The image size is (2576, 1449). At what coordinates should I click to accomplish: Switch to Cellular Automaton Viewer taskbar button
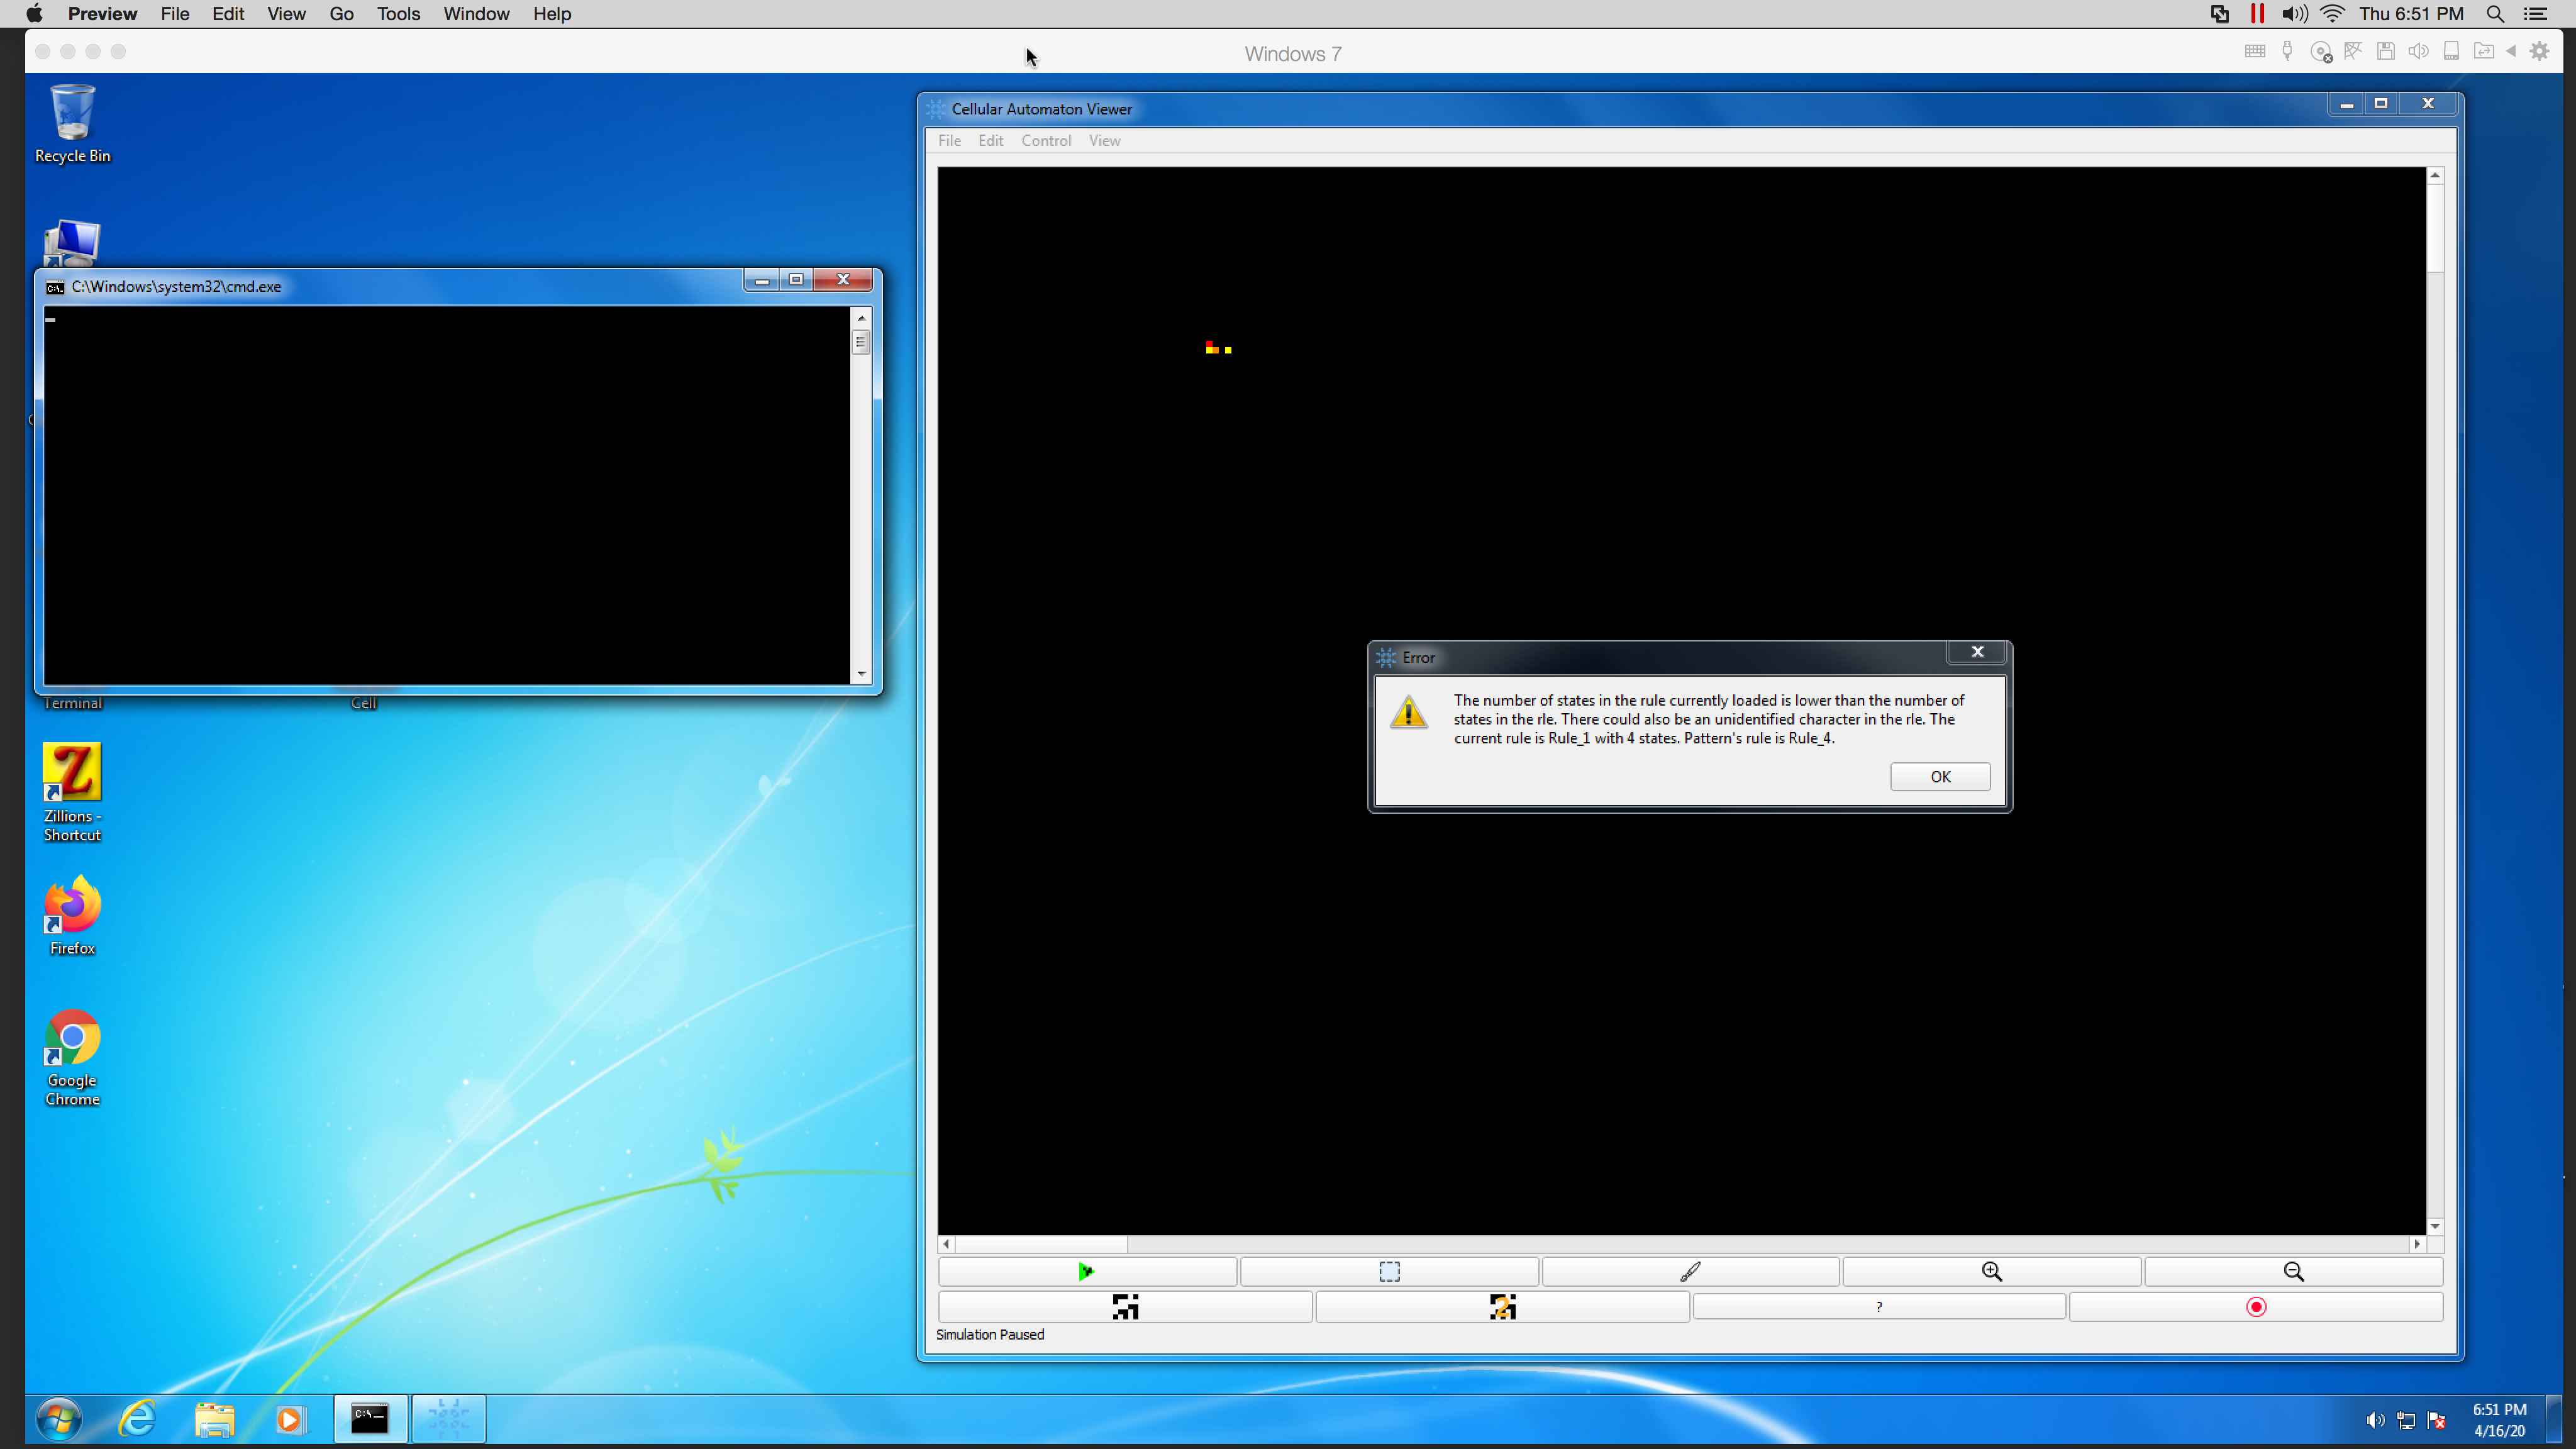click(448, 1419)
